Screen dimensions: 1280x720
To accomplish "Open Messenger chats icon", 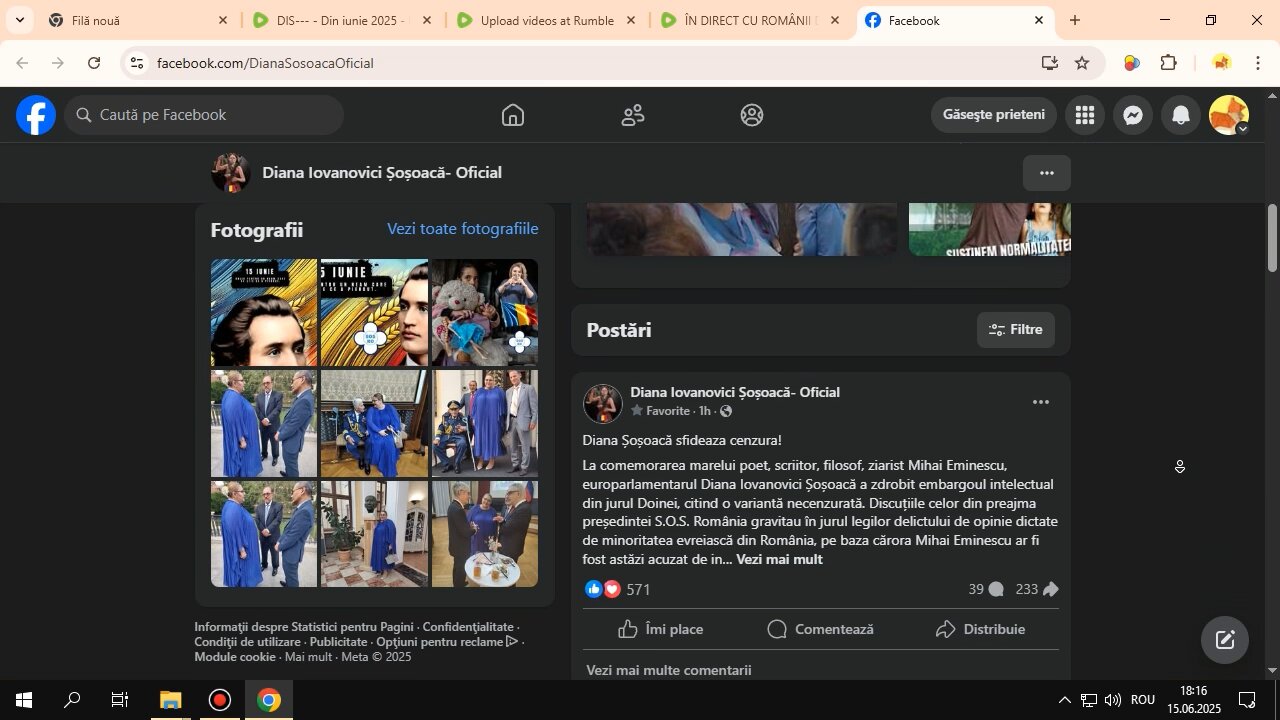I will point(1133,115).
